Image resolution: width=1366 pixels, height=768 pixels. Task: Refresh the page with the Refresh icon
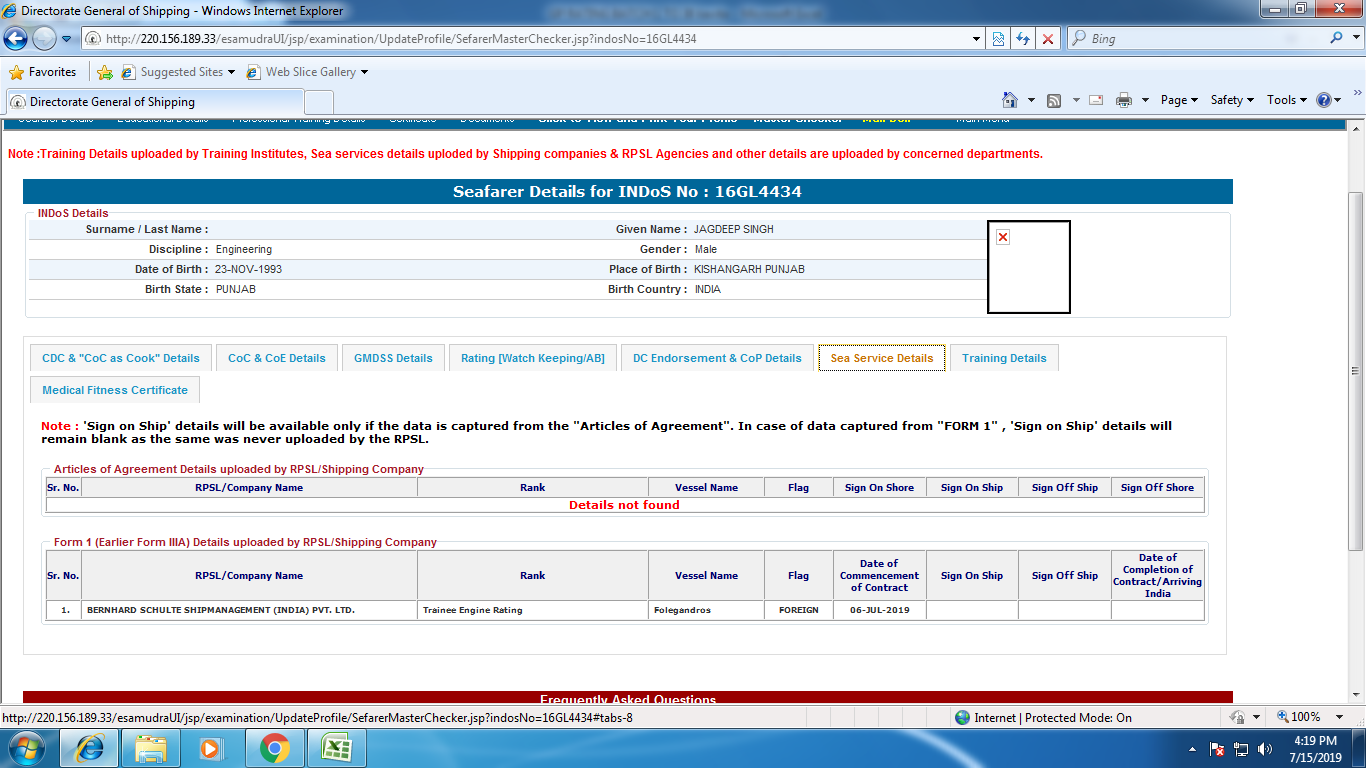[1023, 39]
